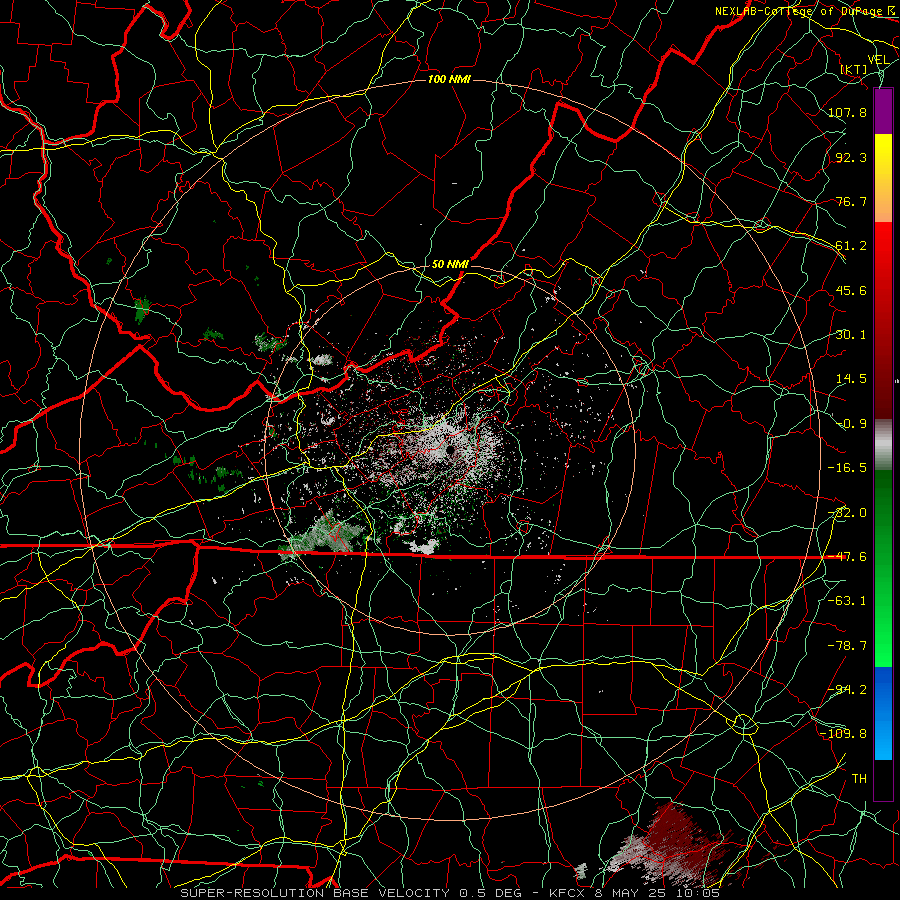The image size is (900, 900).
Task: Click the TH label below the scale
Action: coord(859,779)
